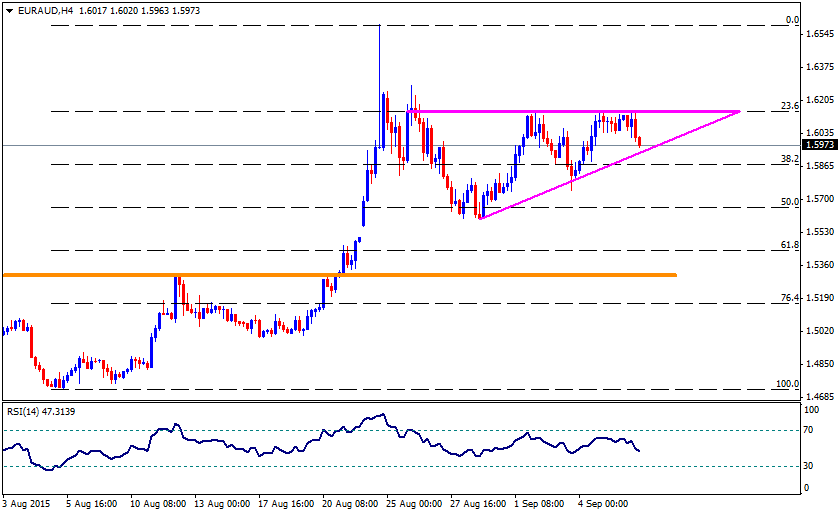Click the 1 Sep 08:00 time axis label
840x512 pixels.
[539, 504]
